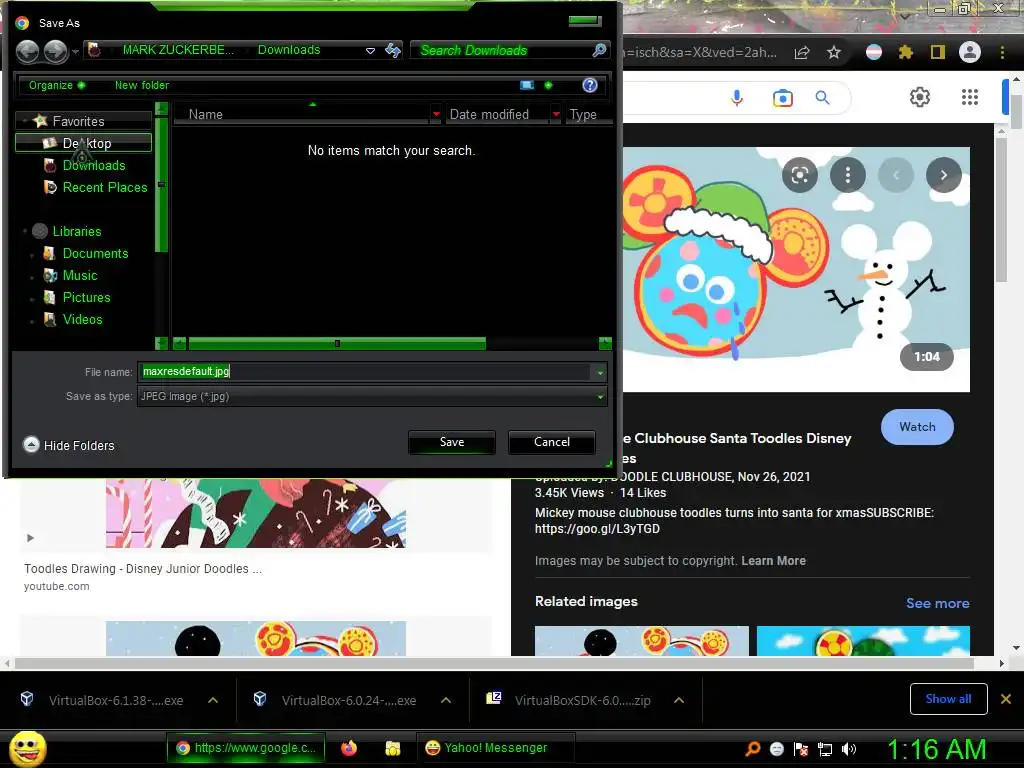The image size is (1024, 768).
Task: Click the volume speaker tray icon
Action: [849, 749]
